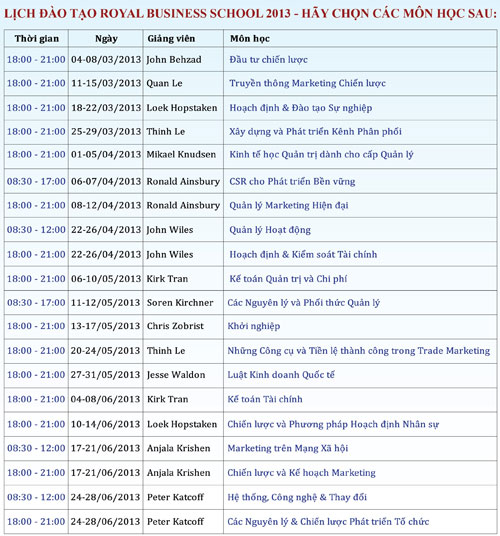The height and width of the screenshot is (536, 500).
Task: Select Hệ thống, Công nghệ & Thay đổi
Action: click(x=297, y=497)
